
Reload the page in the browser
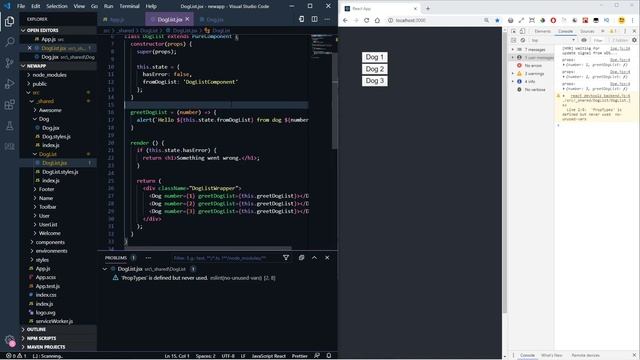[367, 20]
